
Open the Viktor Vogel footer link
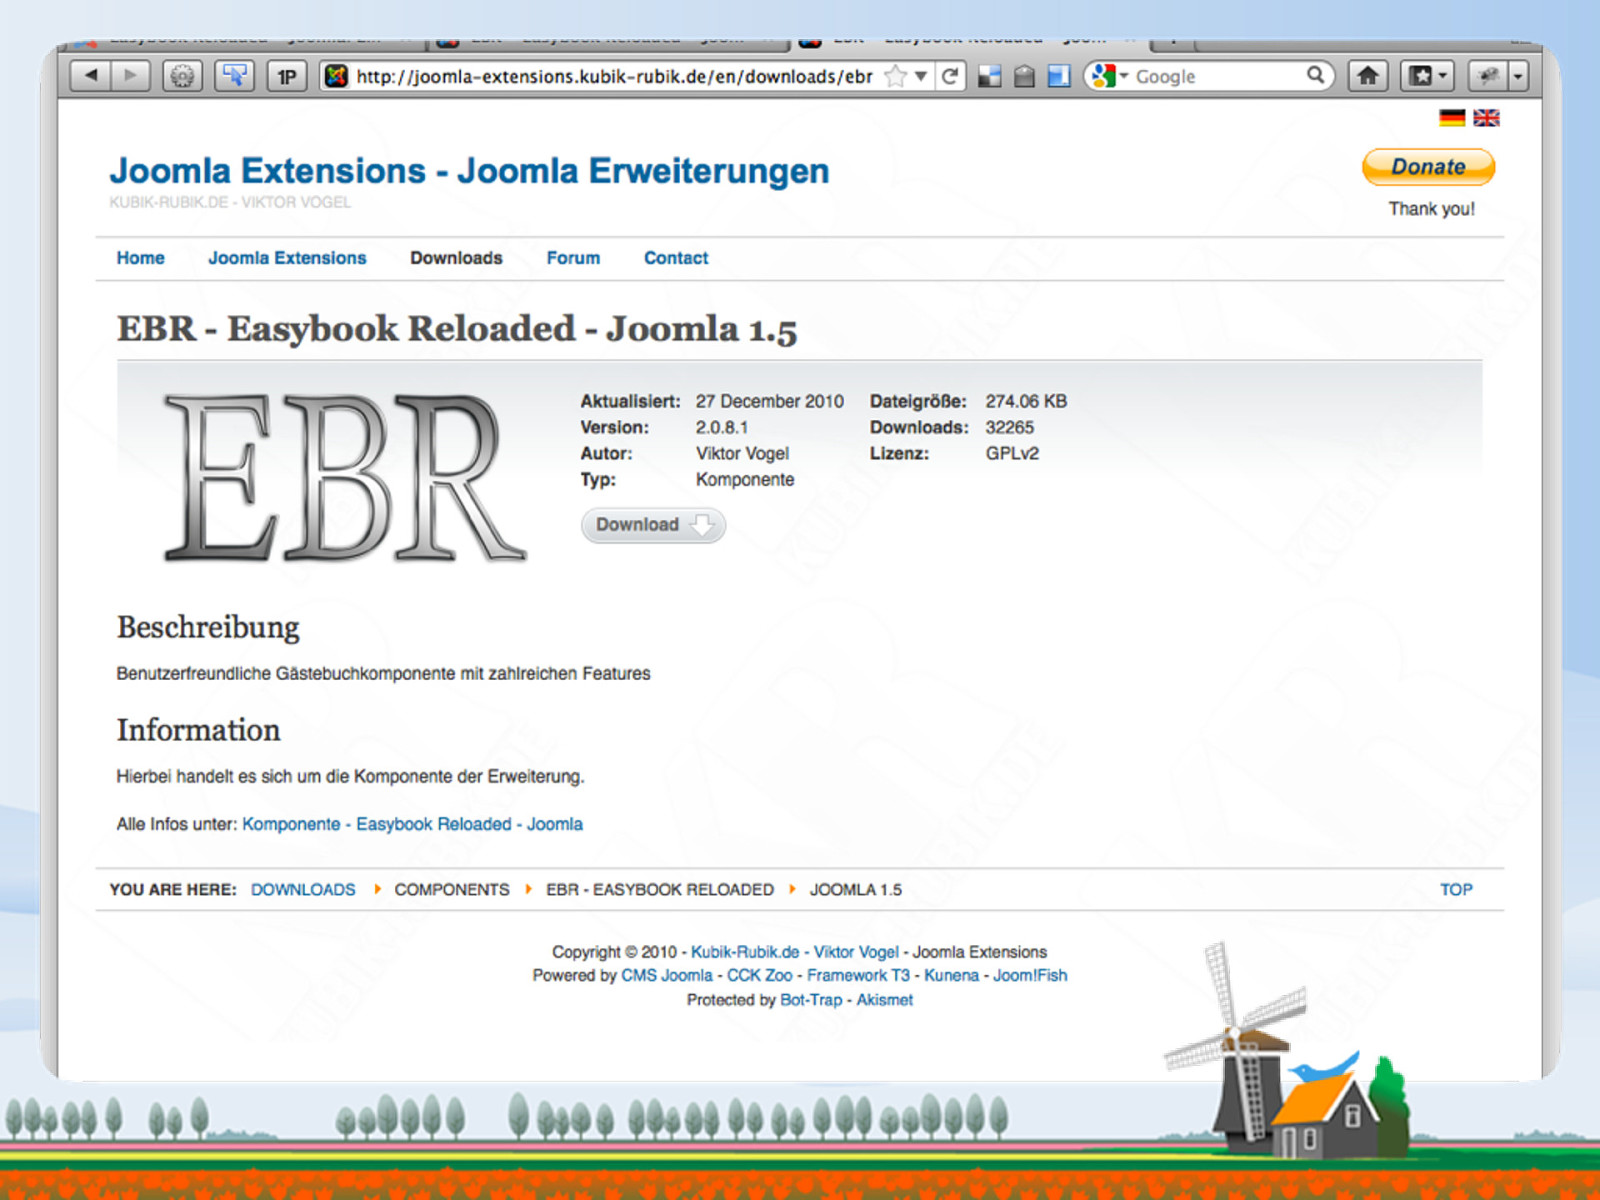[x=856, y=952]
